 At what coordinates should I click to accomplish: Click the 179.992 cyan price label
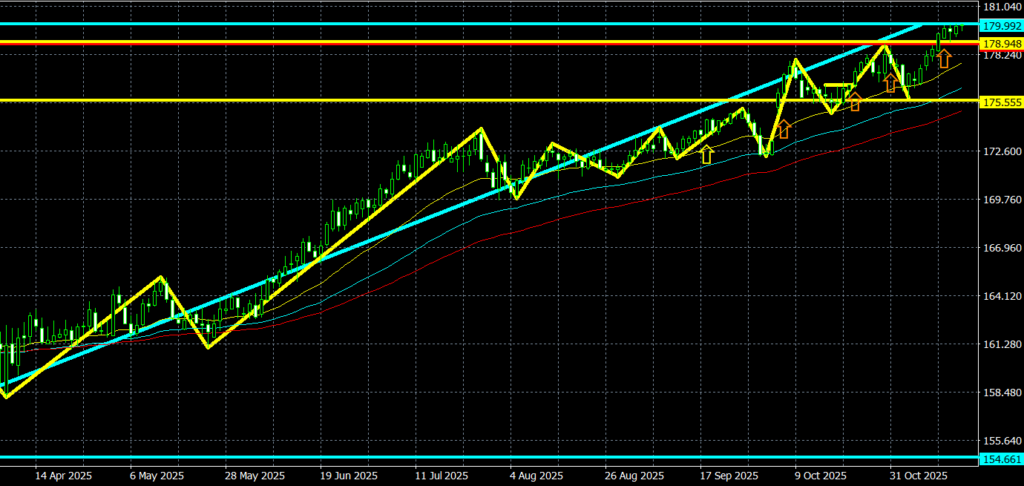pos(1000,26)
